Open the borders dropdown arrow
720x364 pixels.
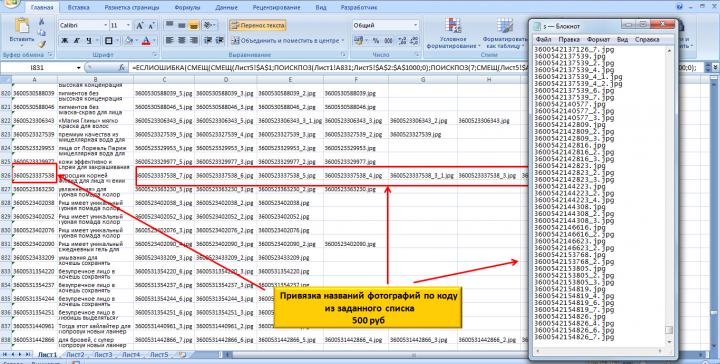click(117, 41)
